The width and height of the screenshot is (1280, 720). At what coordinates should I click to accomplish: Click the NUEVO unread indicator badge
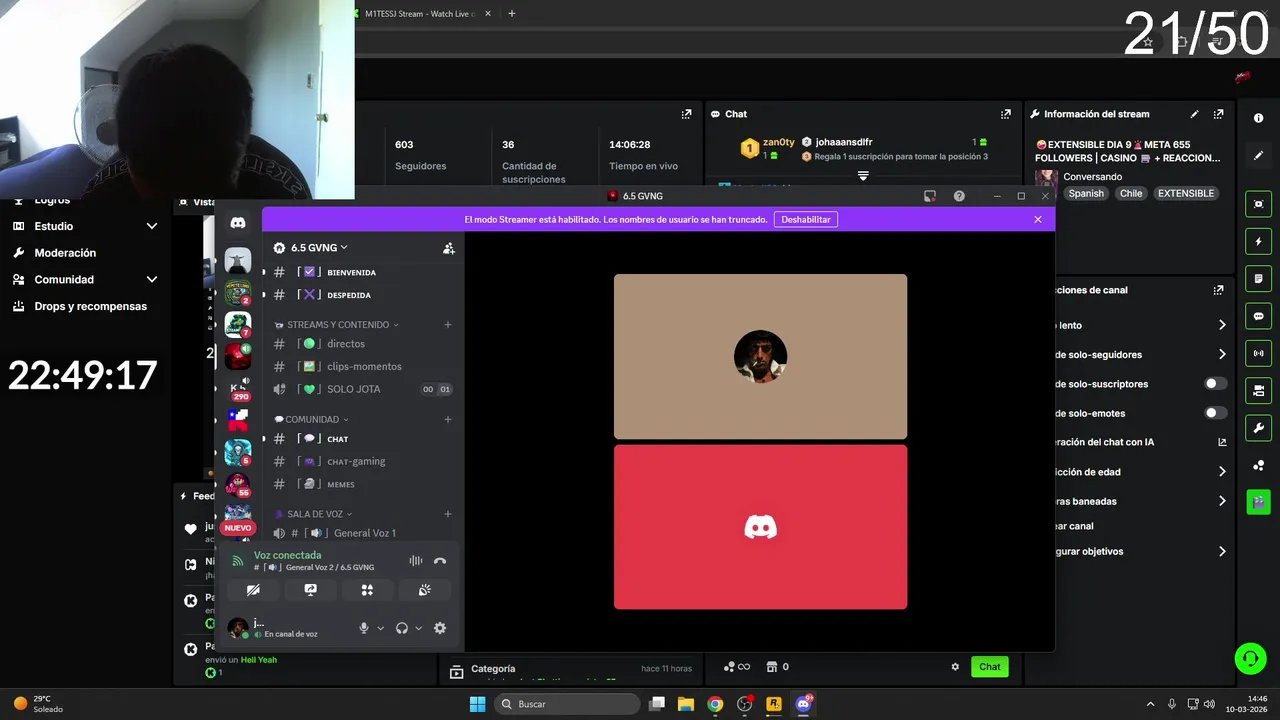point(238,528)
